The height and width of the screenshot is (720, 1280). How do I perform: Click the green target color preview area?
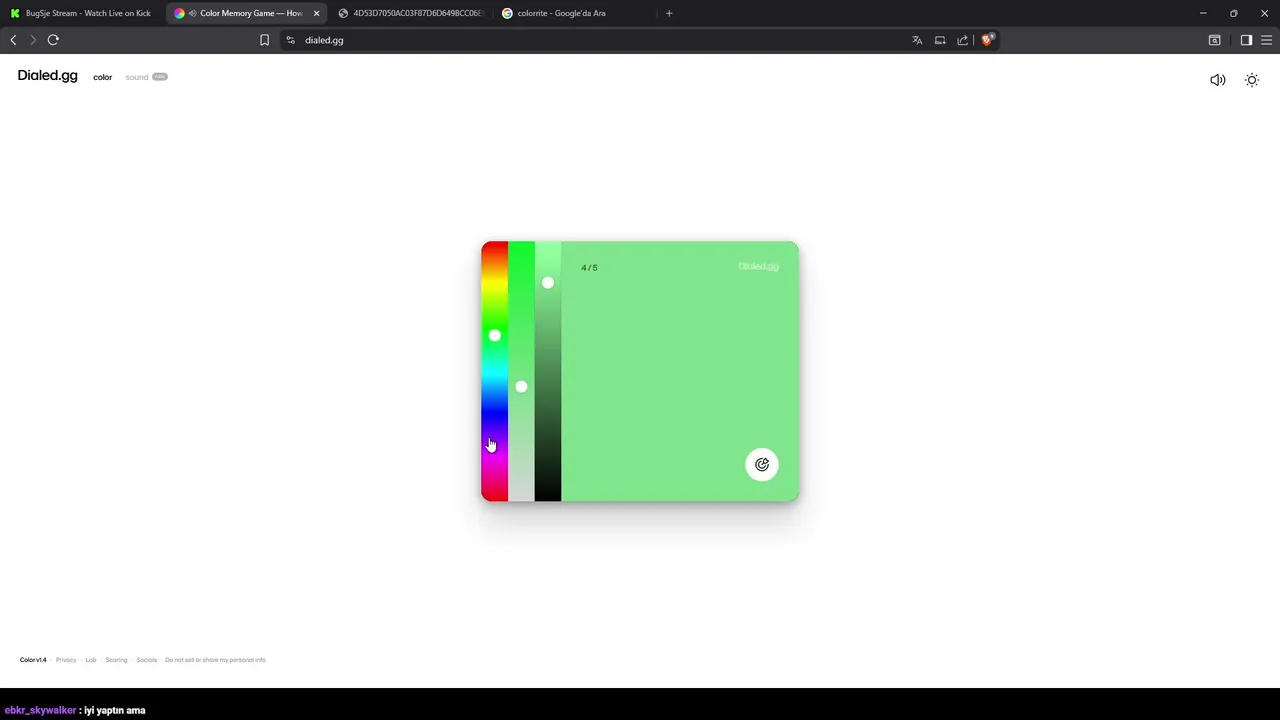[x=680, y=371]
